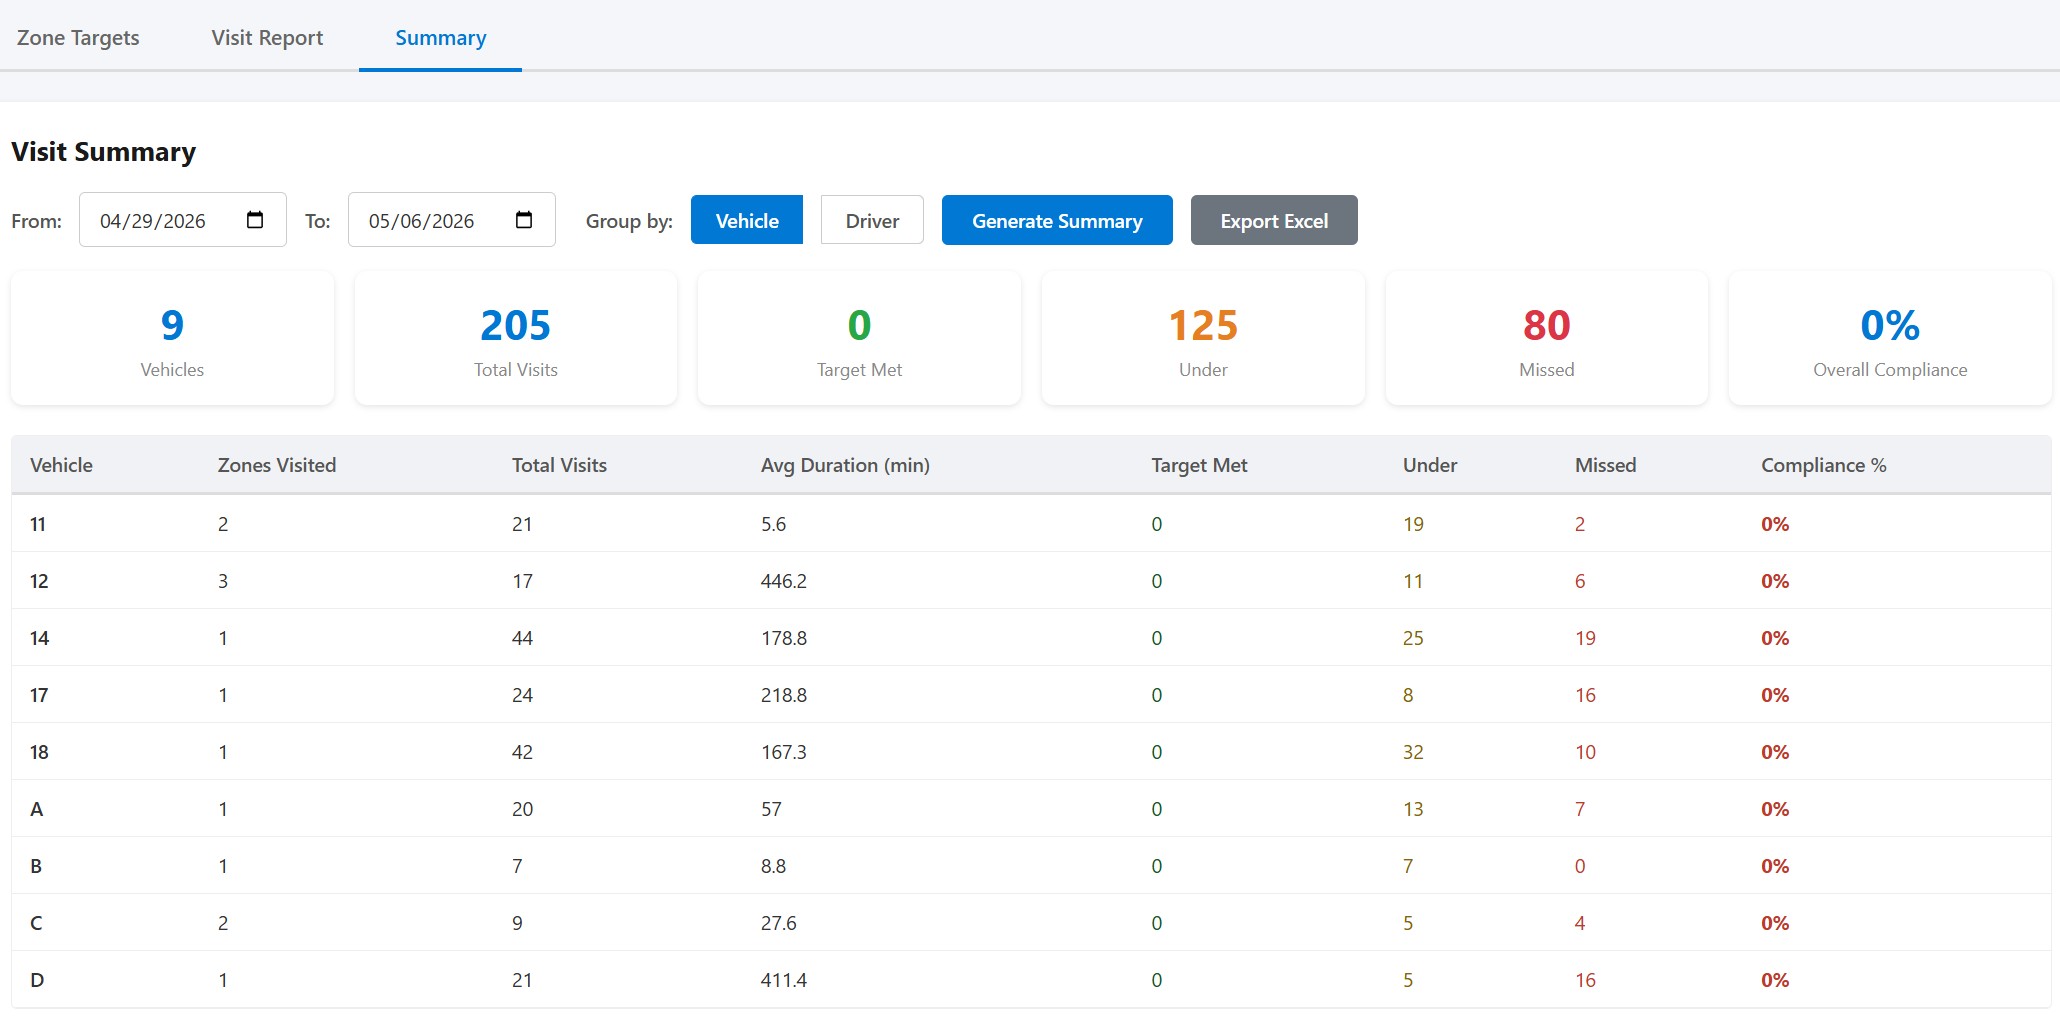Image resolution: width=2060 pixels, height=1031 pixels.
Task: Export the summary to Excel
Action: [x=1274, y=220]
